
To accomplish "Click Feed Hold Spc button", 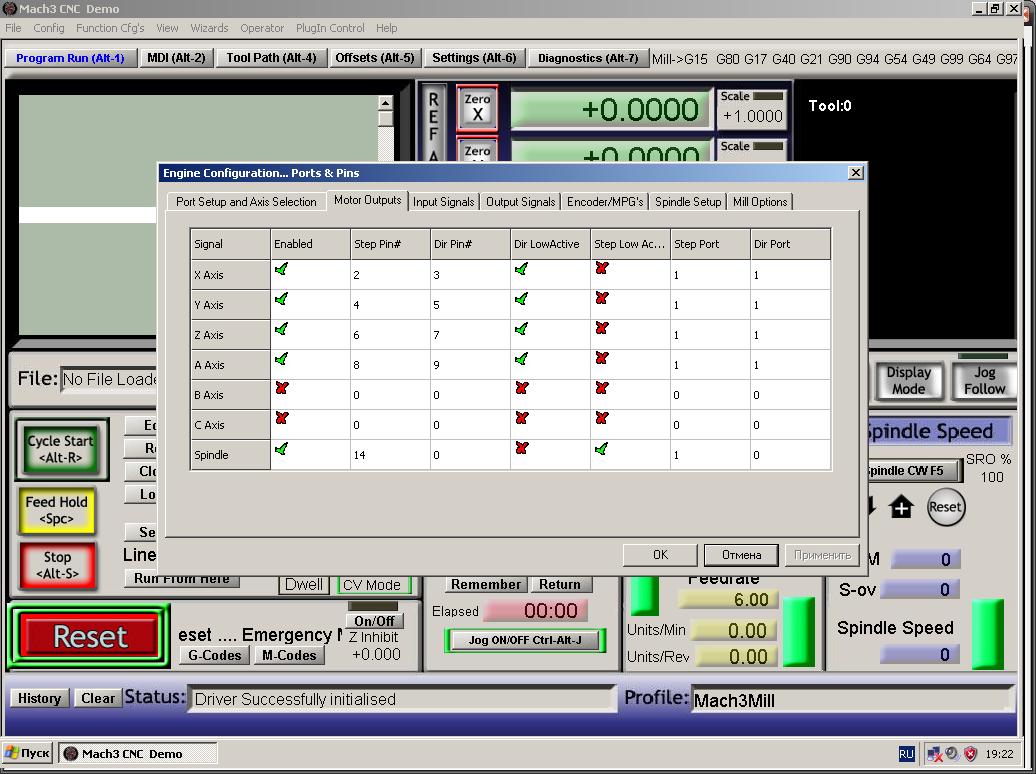I will [56, 510].
